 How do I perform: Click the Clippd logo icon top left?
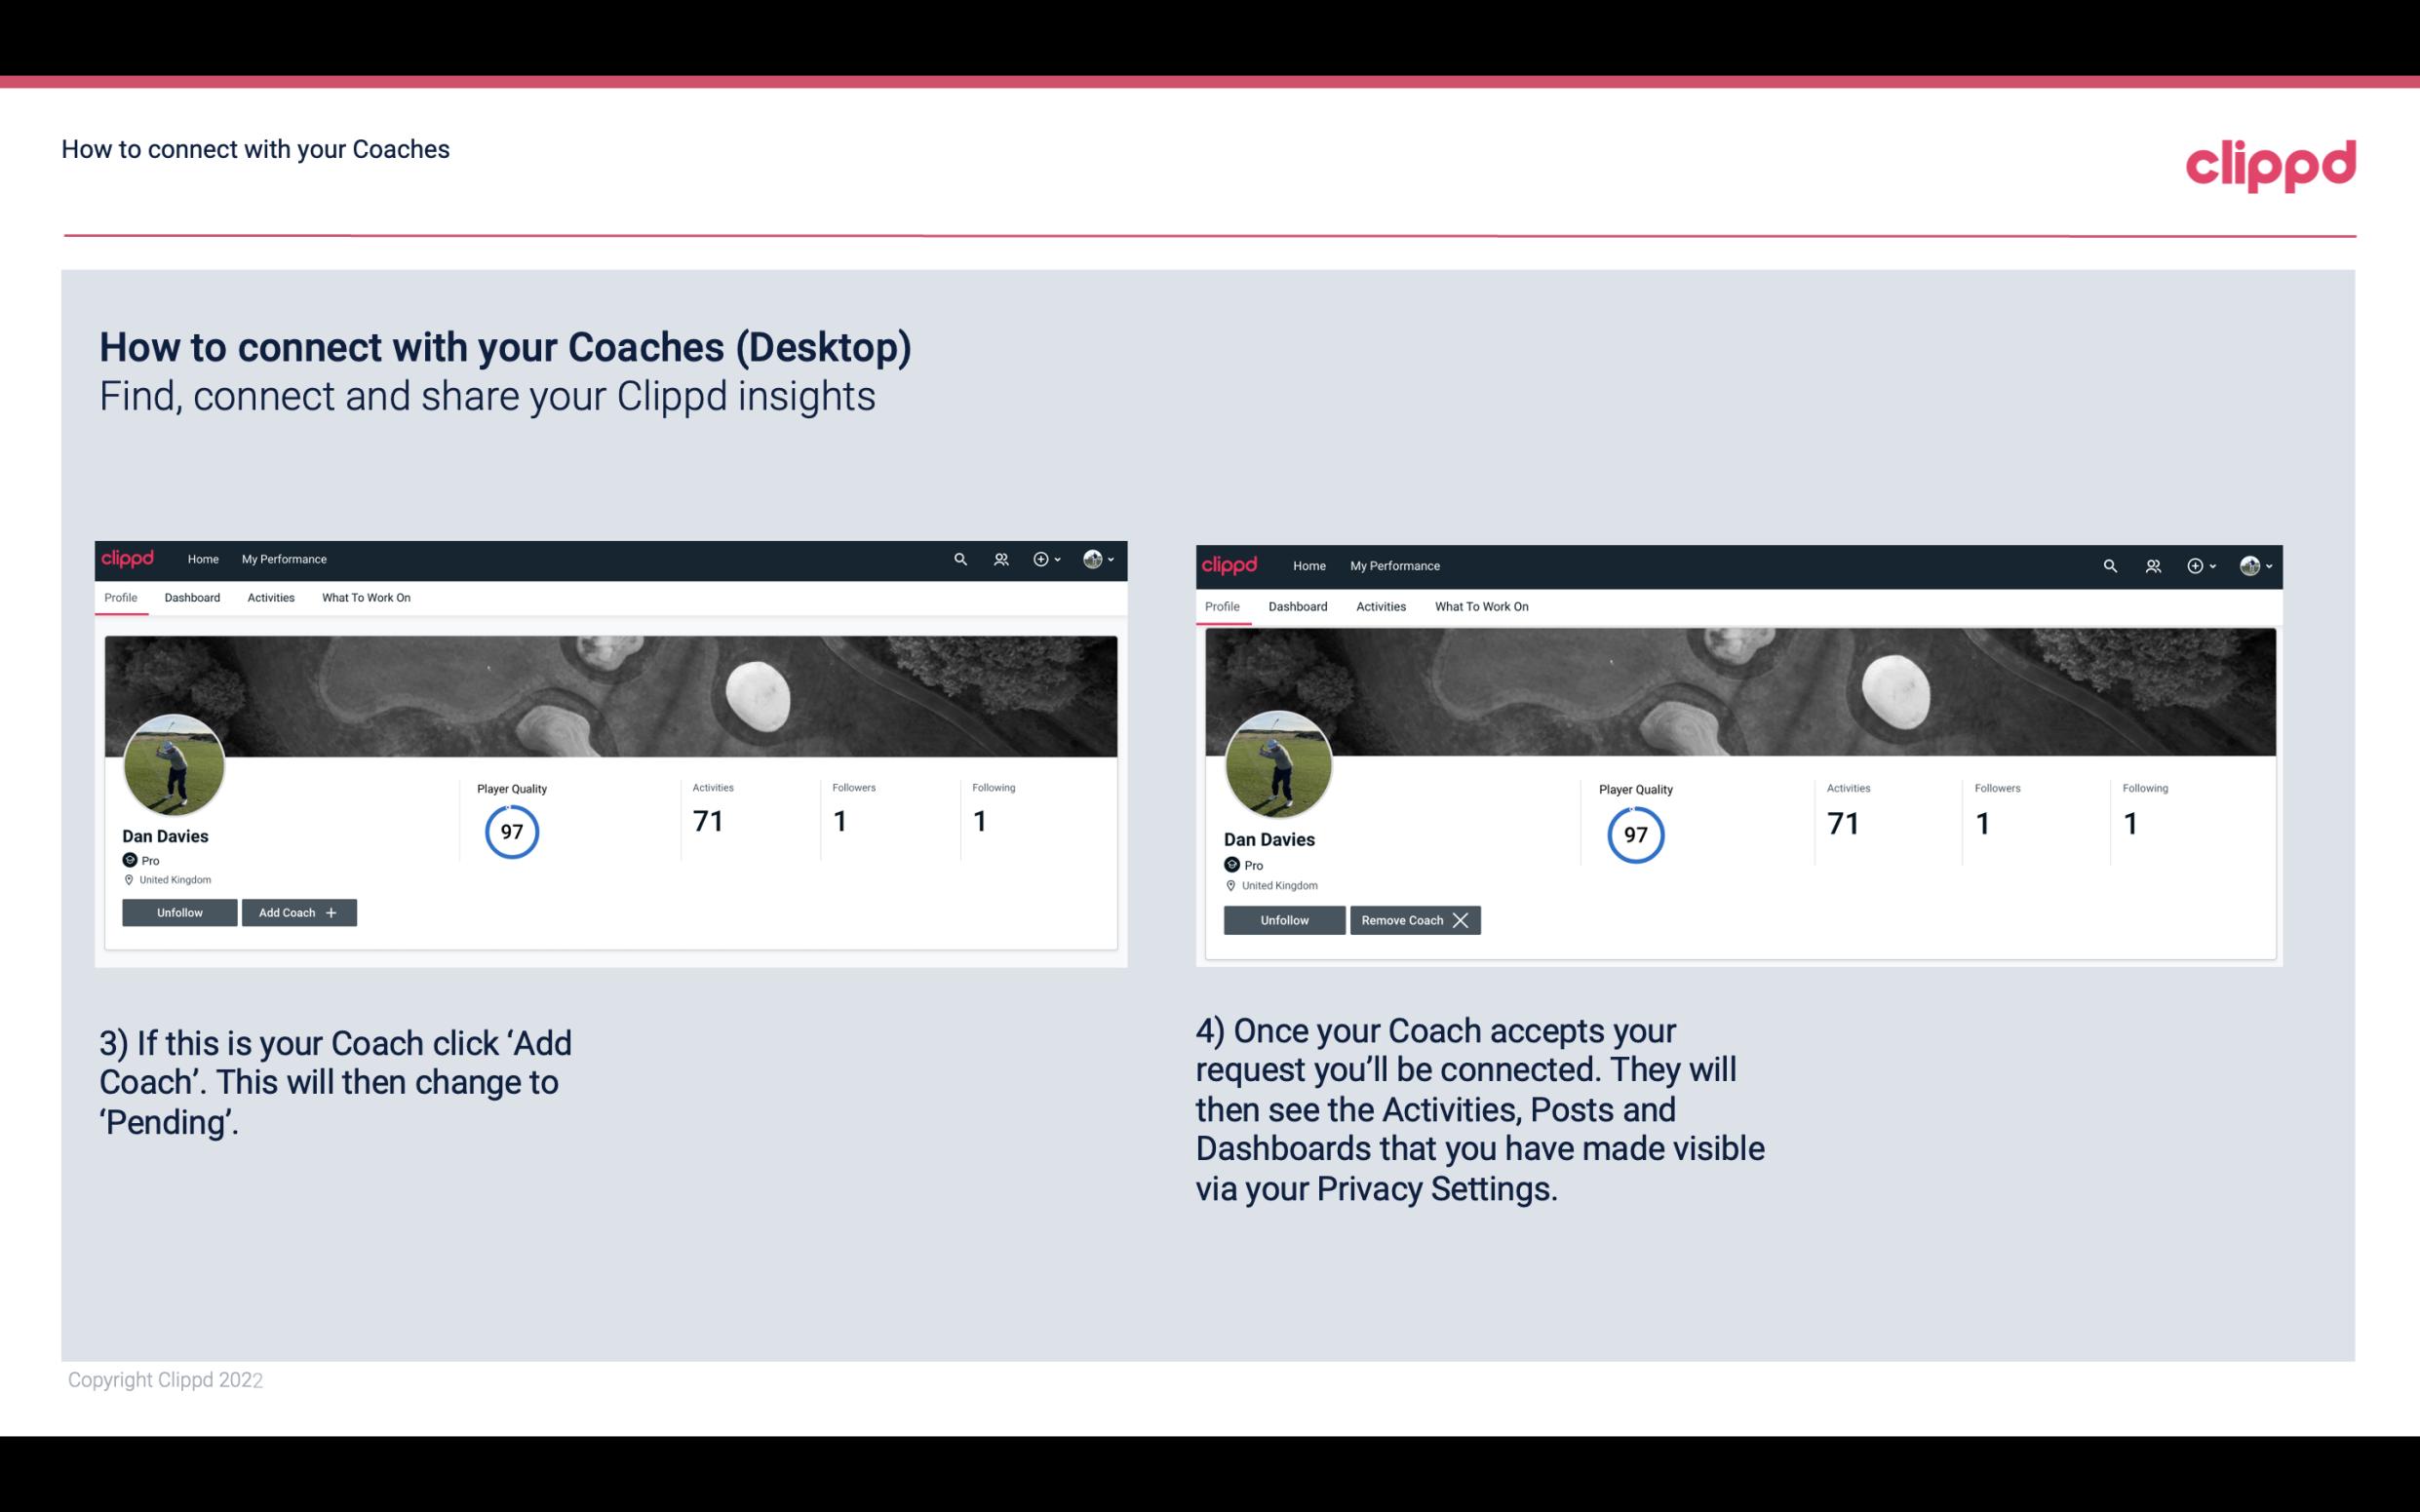[129, 558]
